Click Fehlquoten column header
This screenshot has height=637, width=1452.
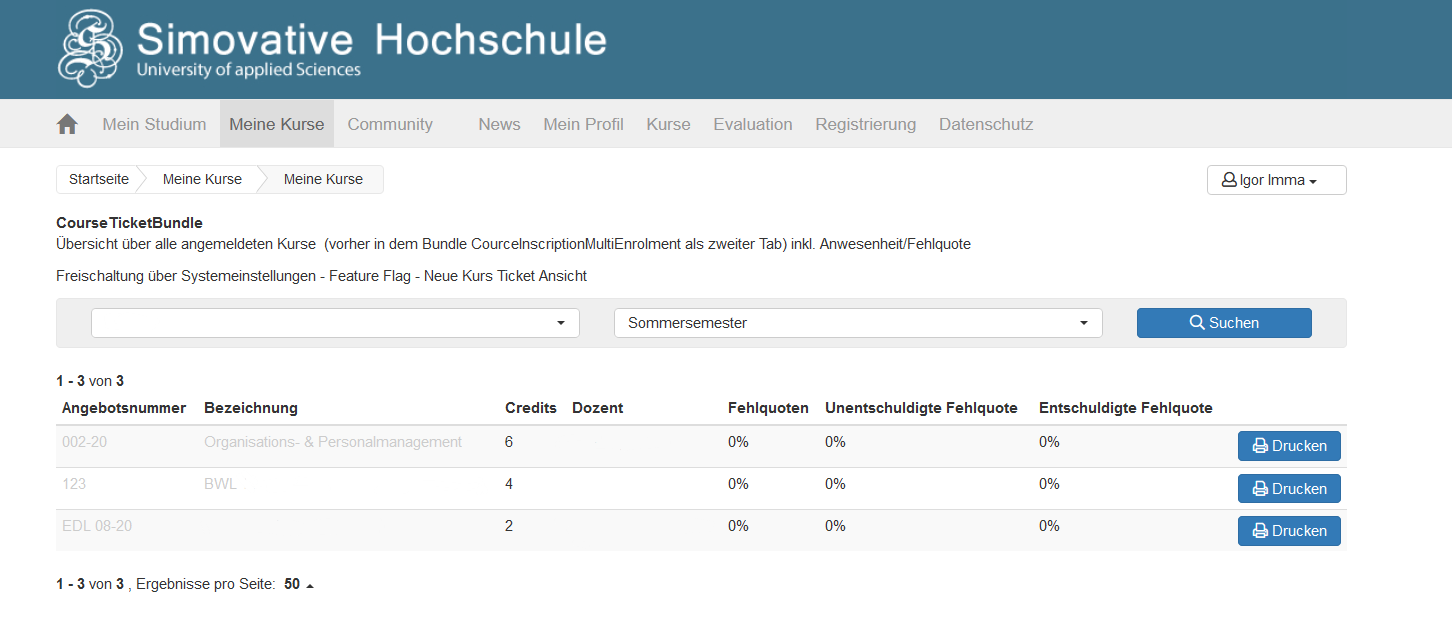768,408
